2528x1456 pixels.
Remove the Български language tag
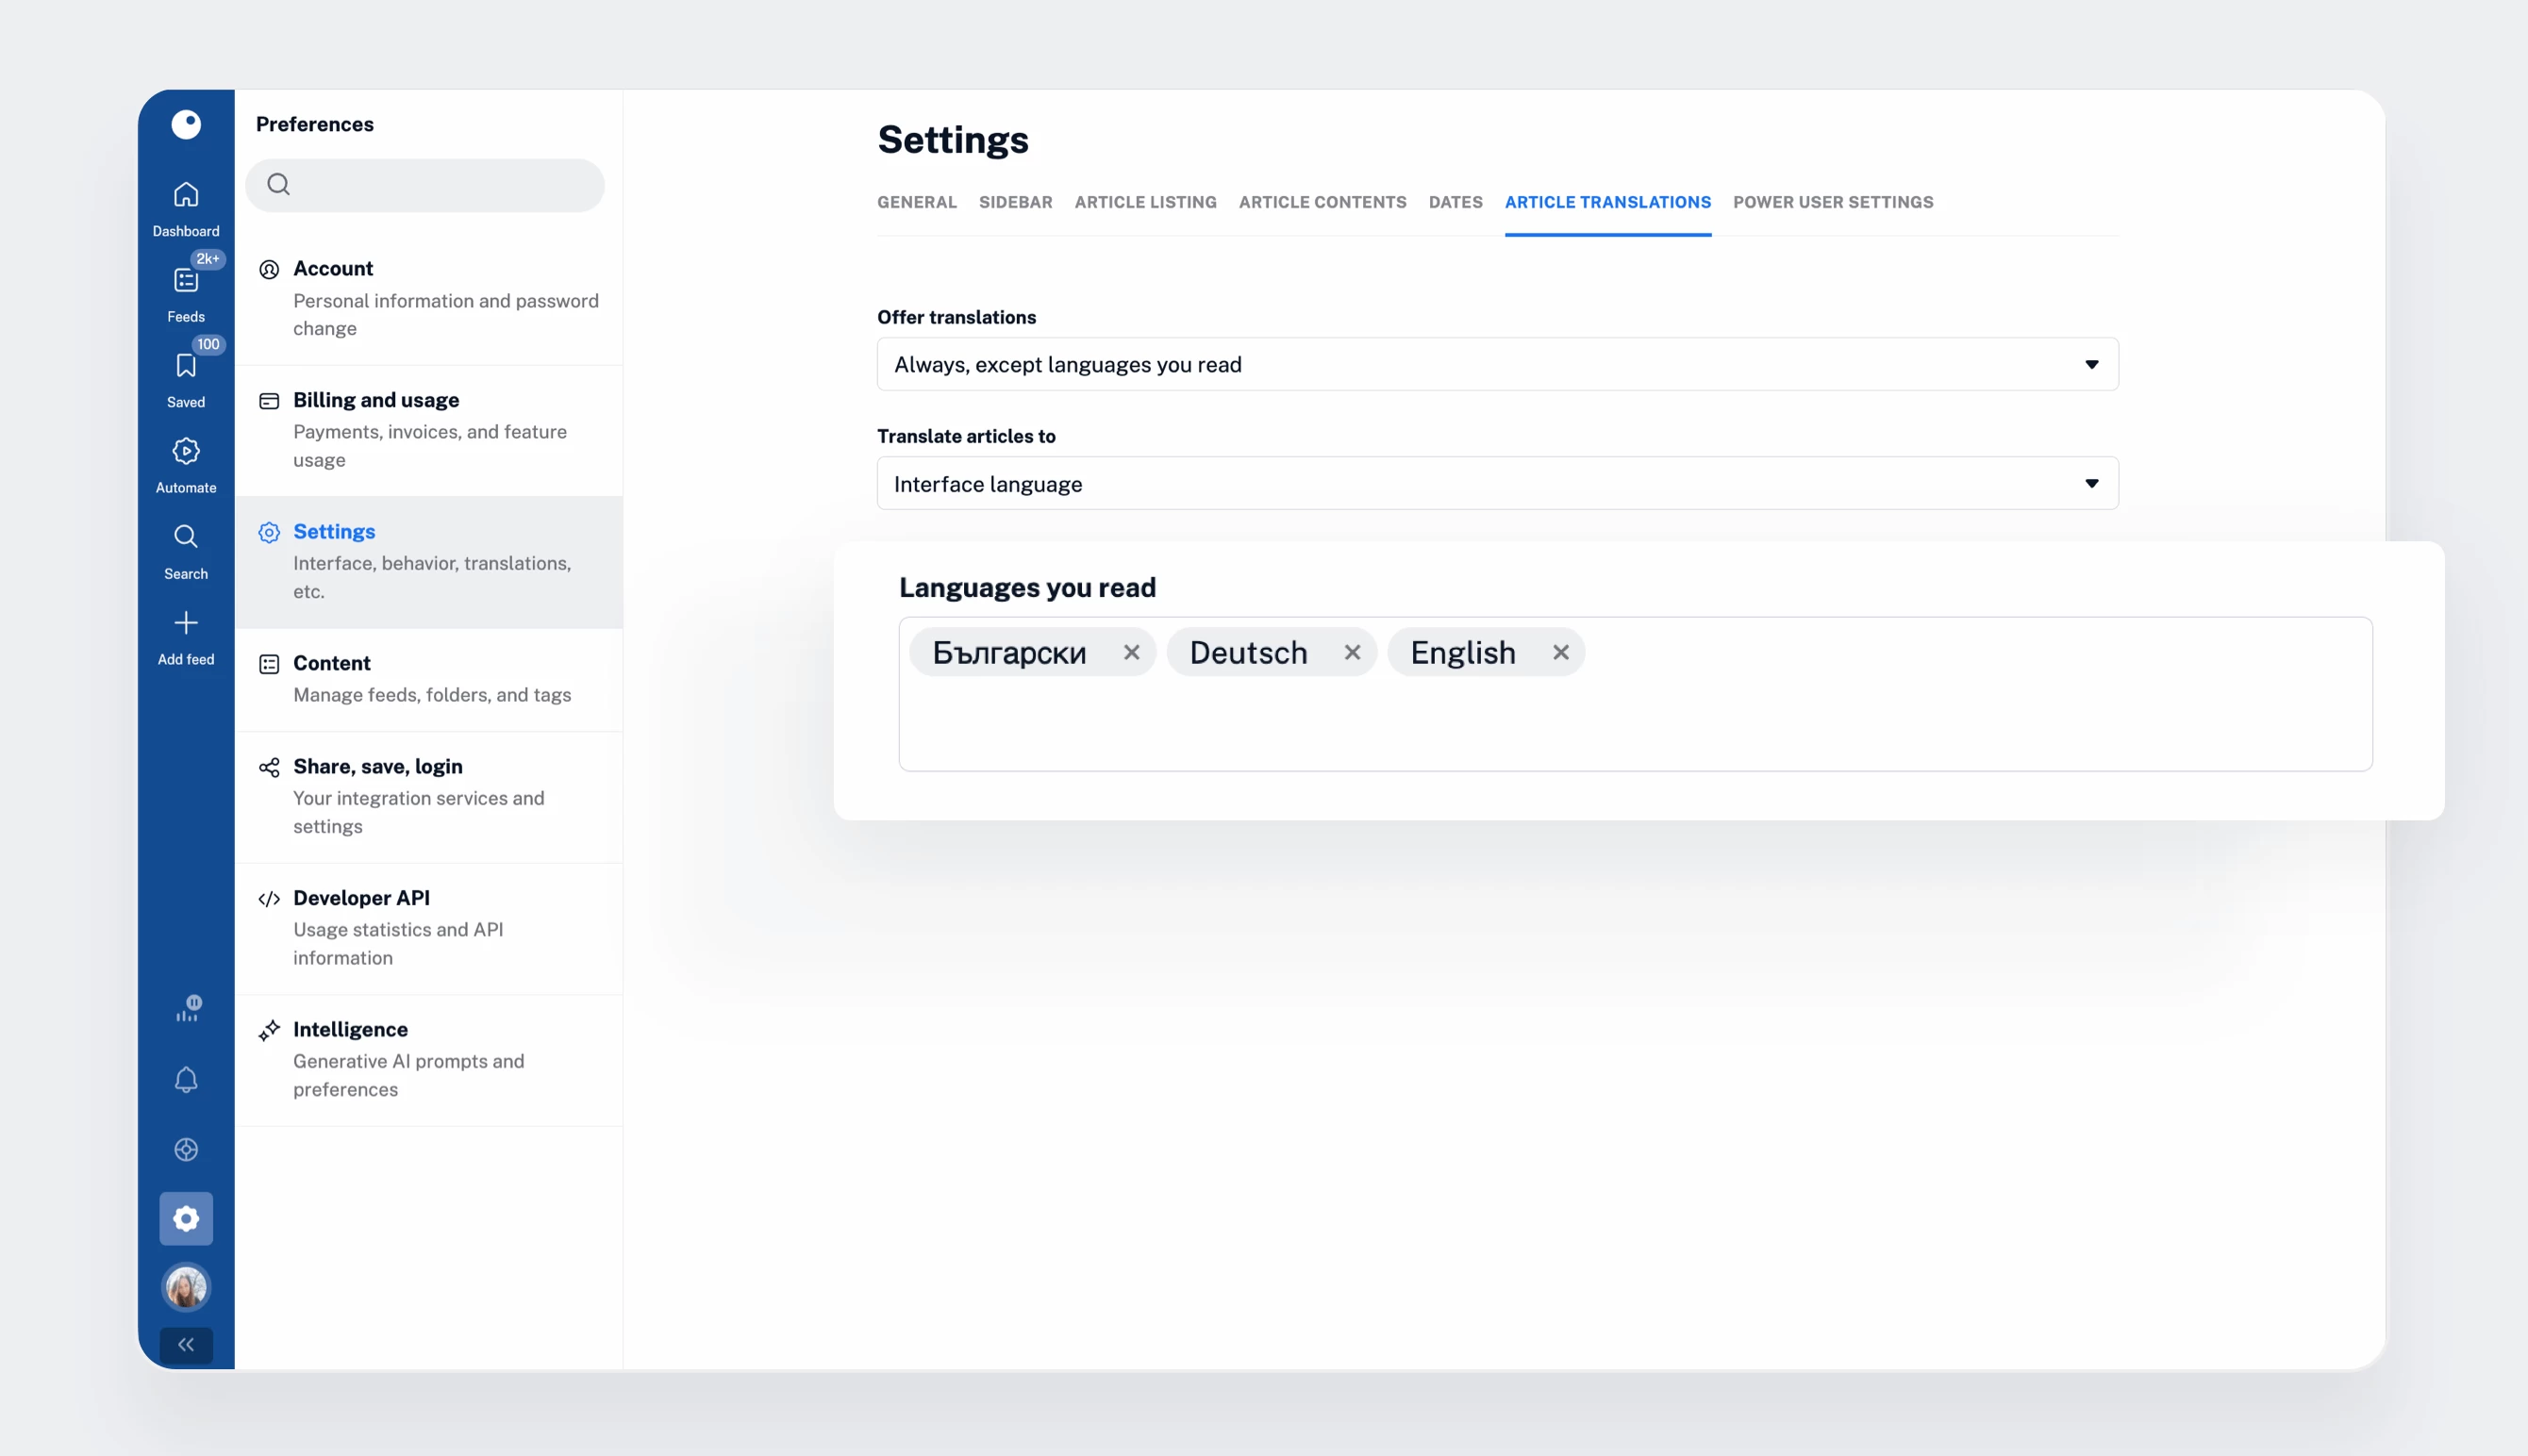(x=1131, y=652)
